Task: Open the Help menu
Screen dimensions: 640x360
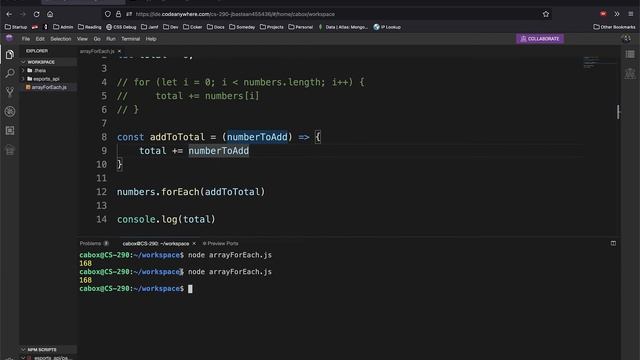Action: (151, 39)
